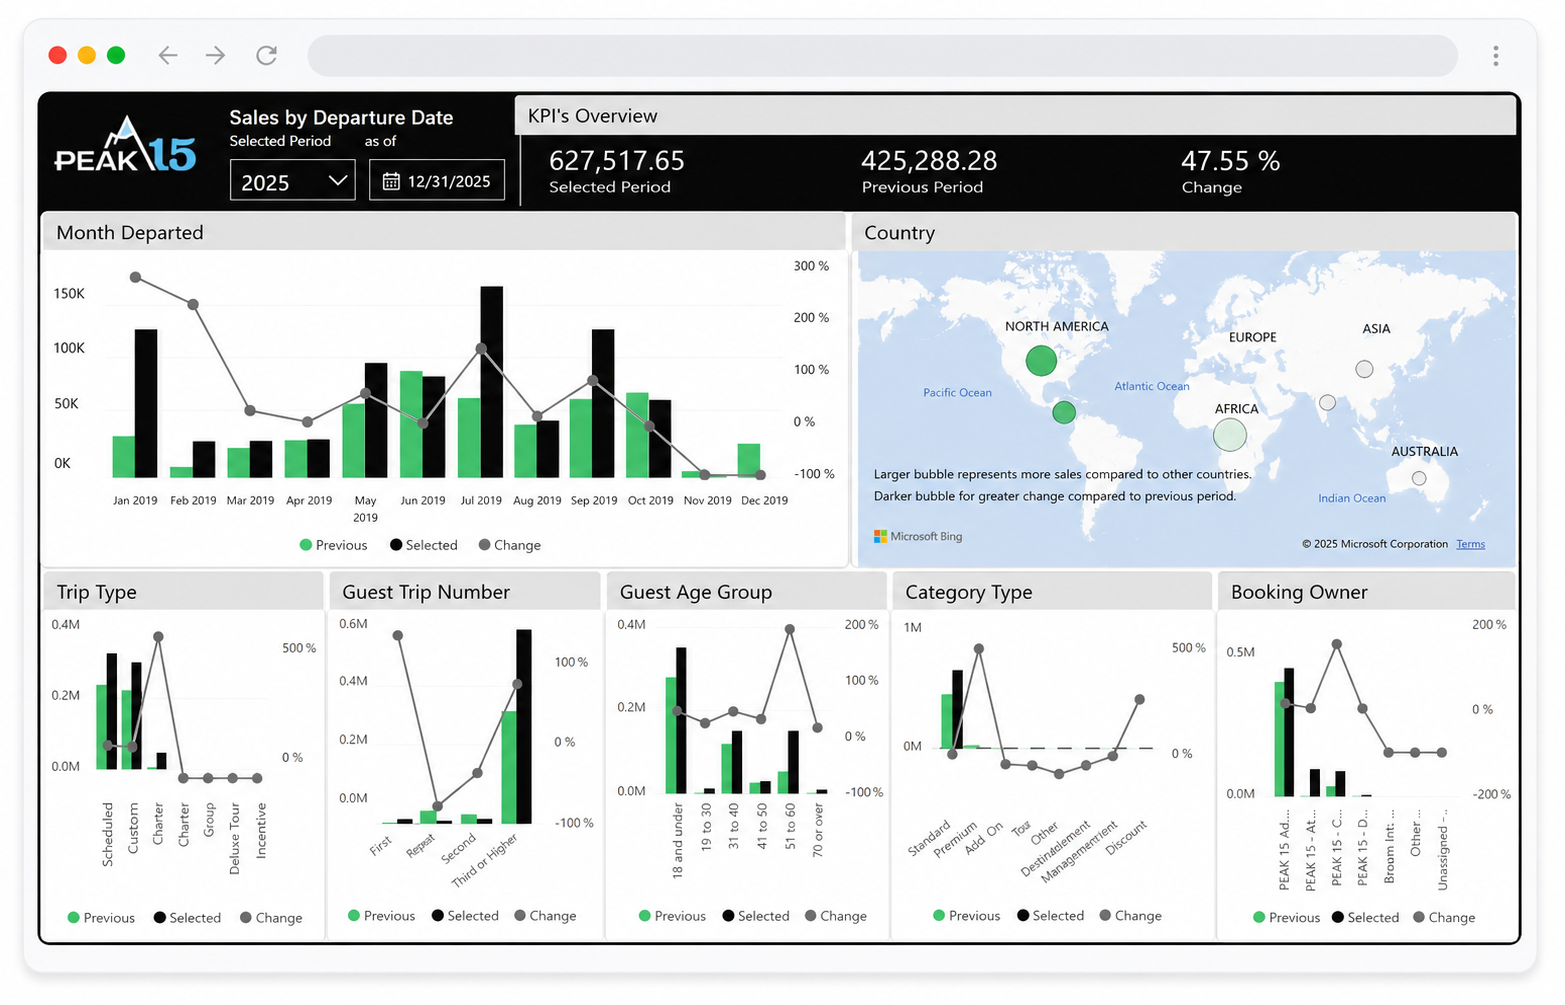The image size is (1565, 1005).
Task: Toggle Previous legend in Booking Owner chart
Action: [1287, 918]
